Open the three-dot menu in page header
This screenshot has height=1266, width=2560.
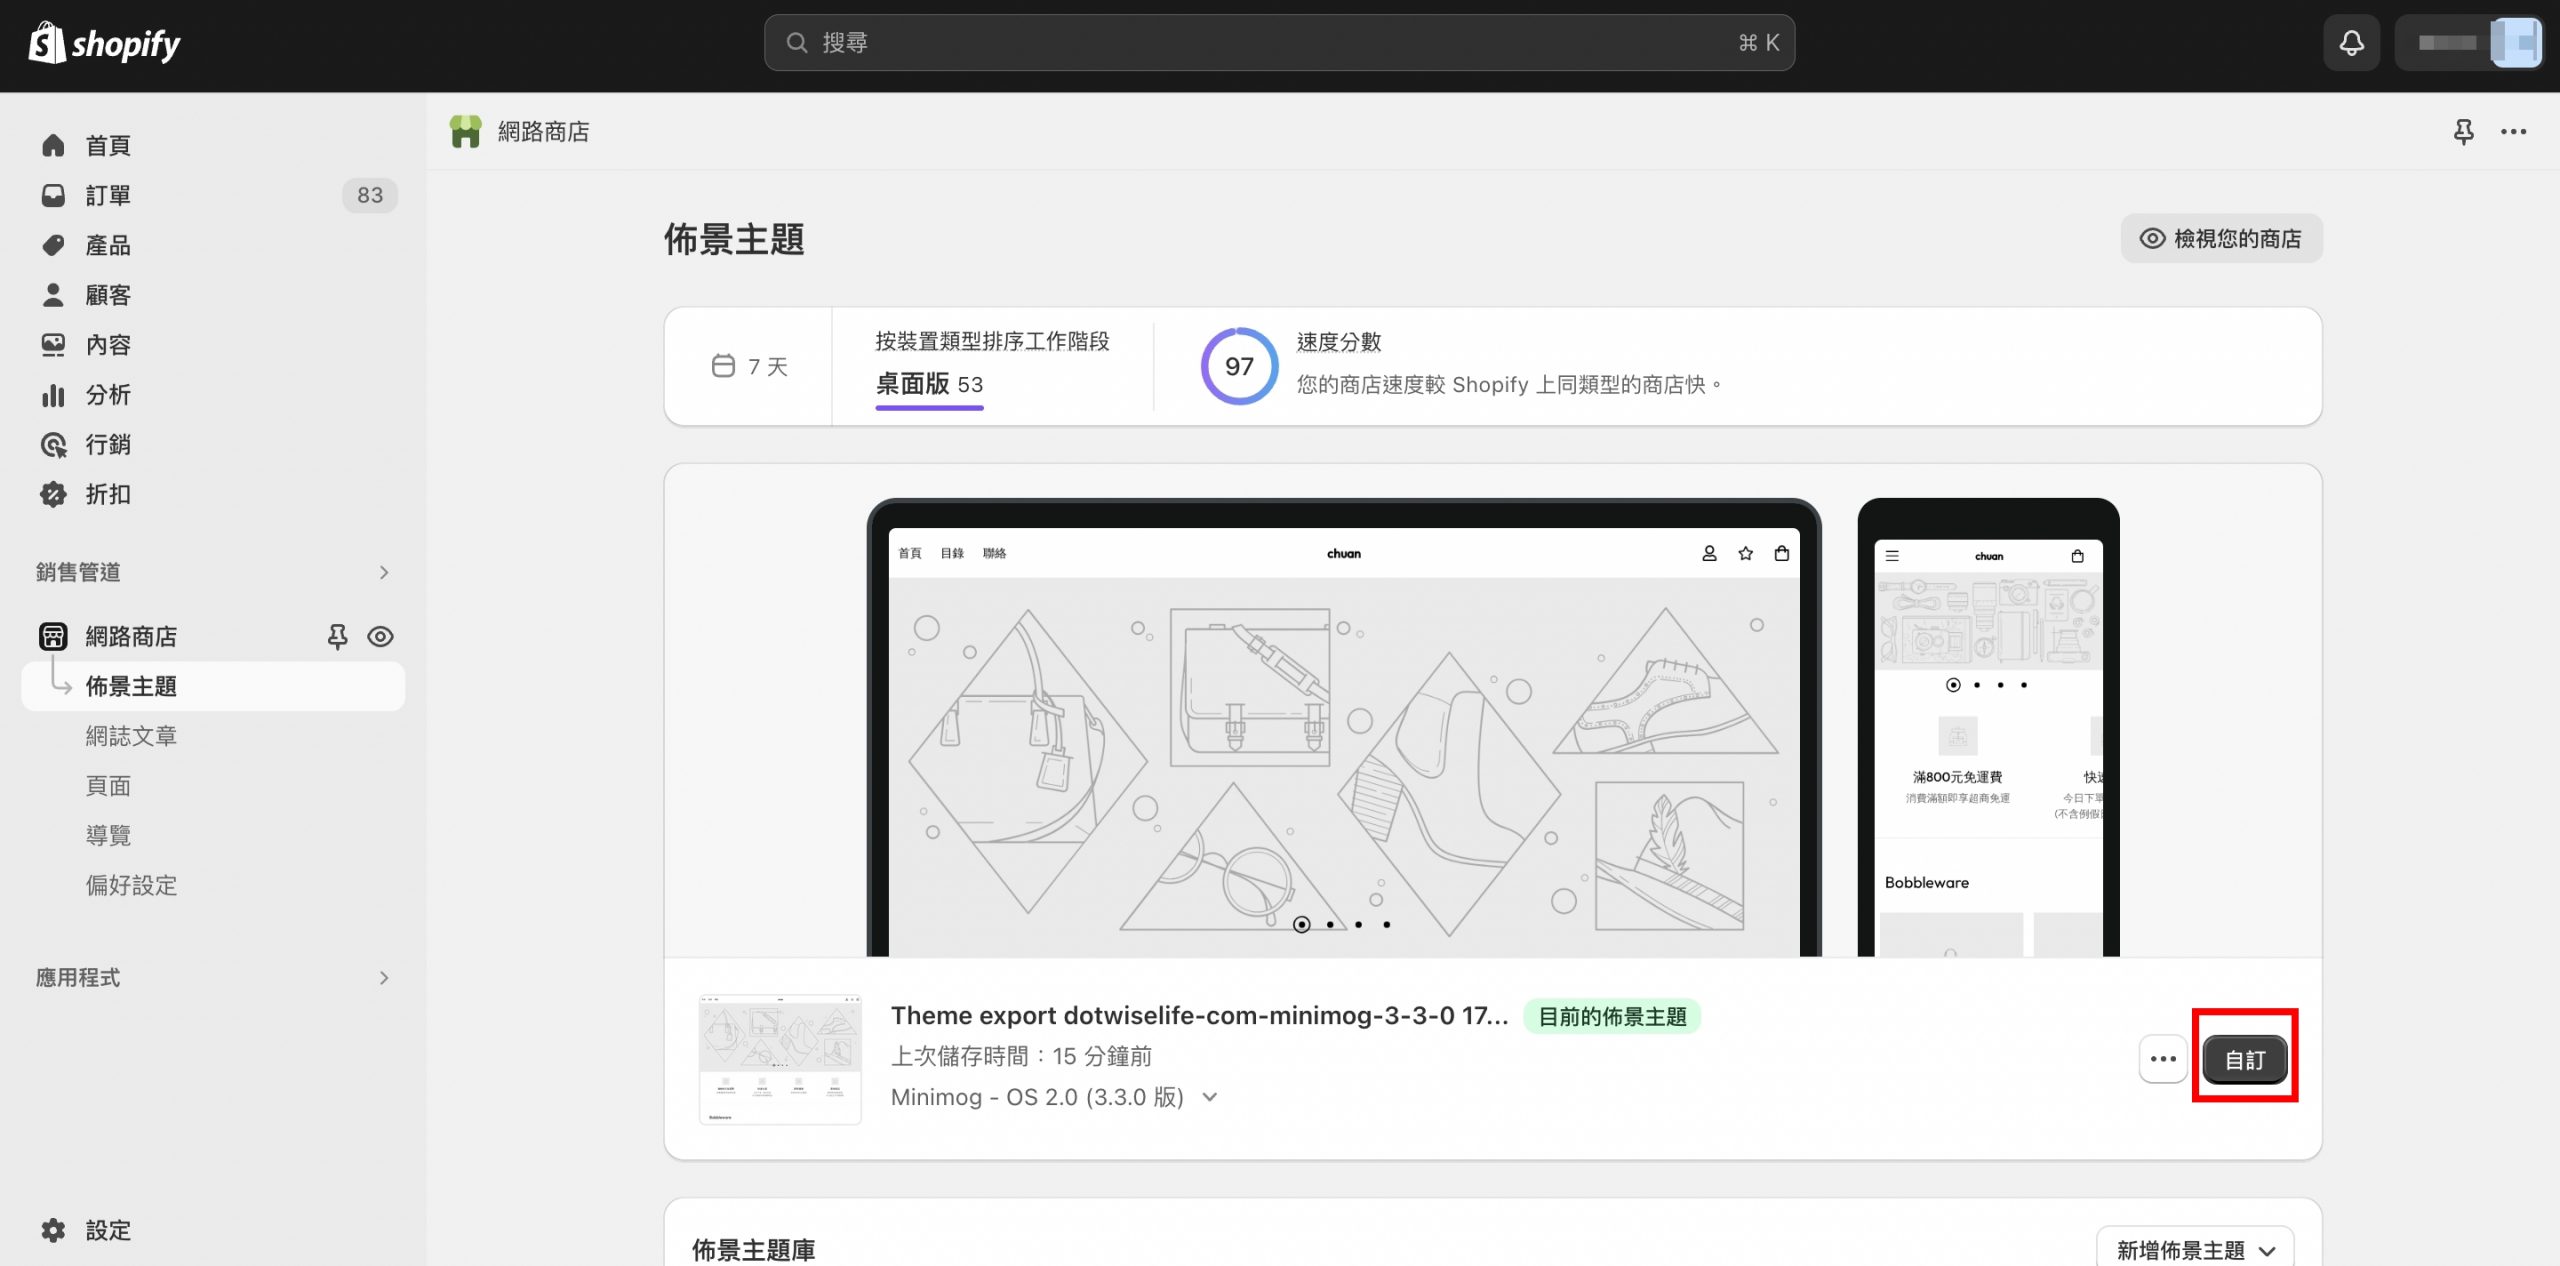coord(2513,132)
